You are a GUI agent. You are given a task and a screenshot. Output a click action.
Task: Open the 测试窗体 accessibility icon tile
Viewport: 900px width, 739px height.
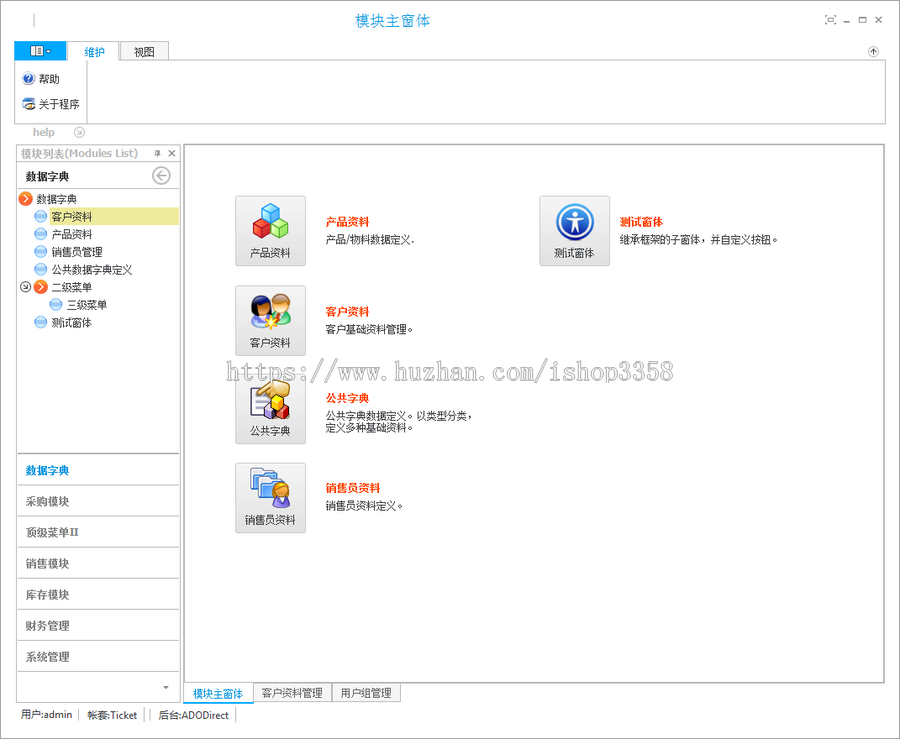pyautogui.click(x=575, y=231)
